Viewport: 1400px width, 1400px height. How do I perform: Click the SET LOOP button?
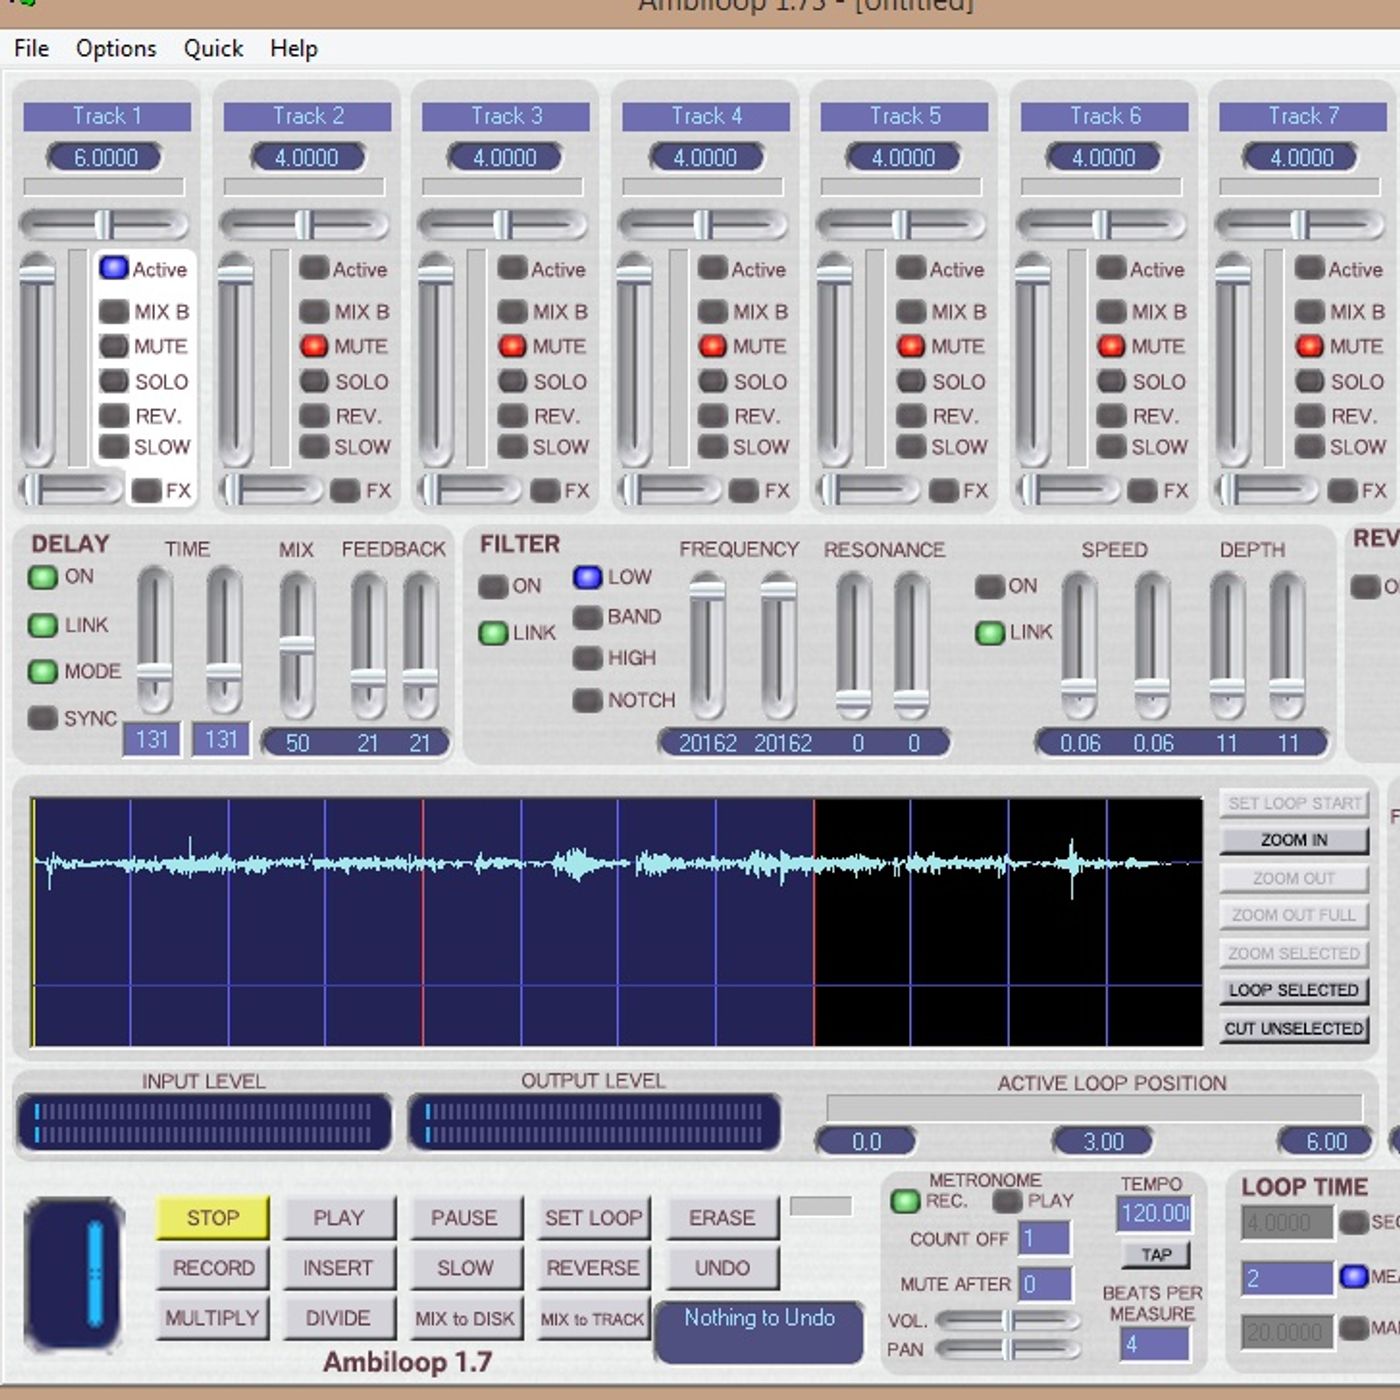593,1218
